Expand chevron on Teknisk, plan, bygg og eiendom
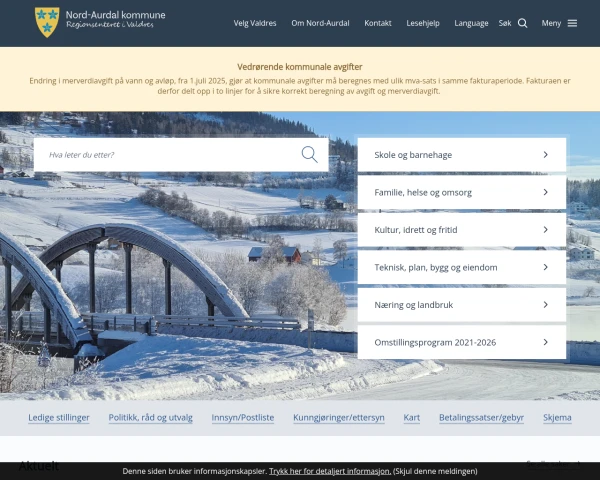The image size is (600, 480). pos(546,267)
